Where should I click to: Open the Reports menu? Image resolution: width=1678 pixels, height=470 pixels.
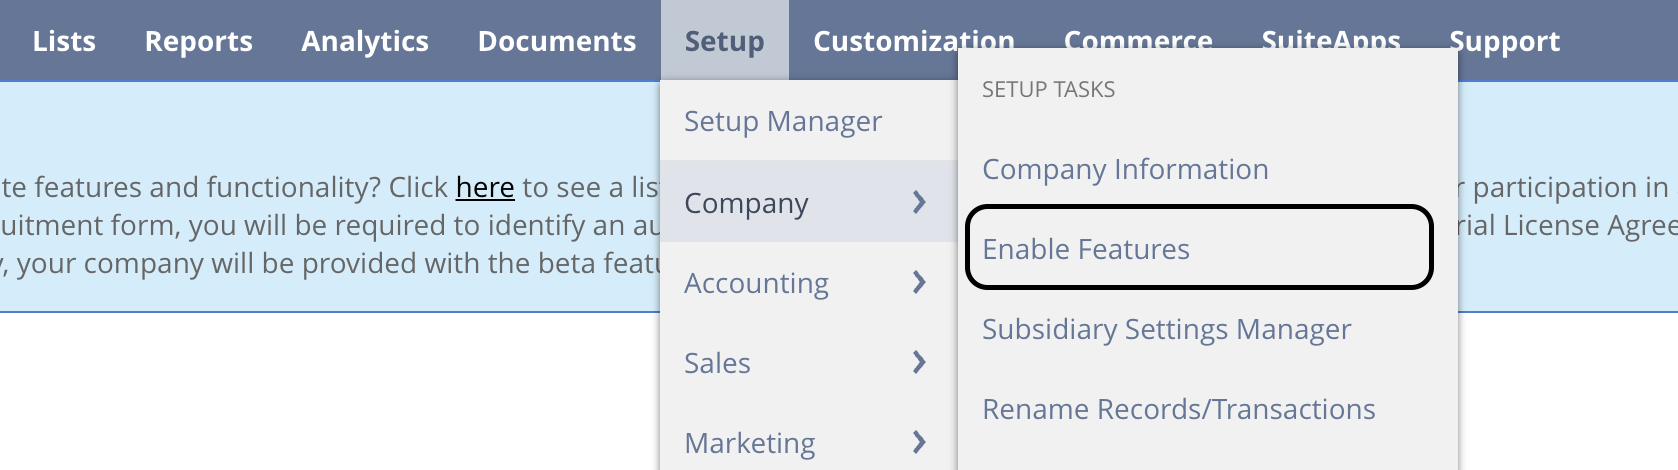(x=198, y=41)
